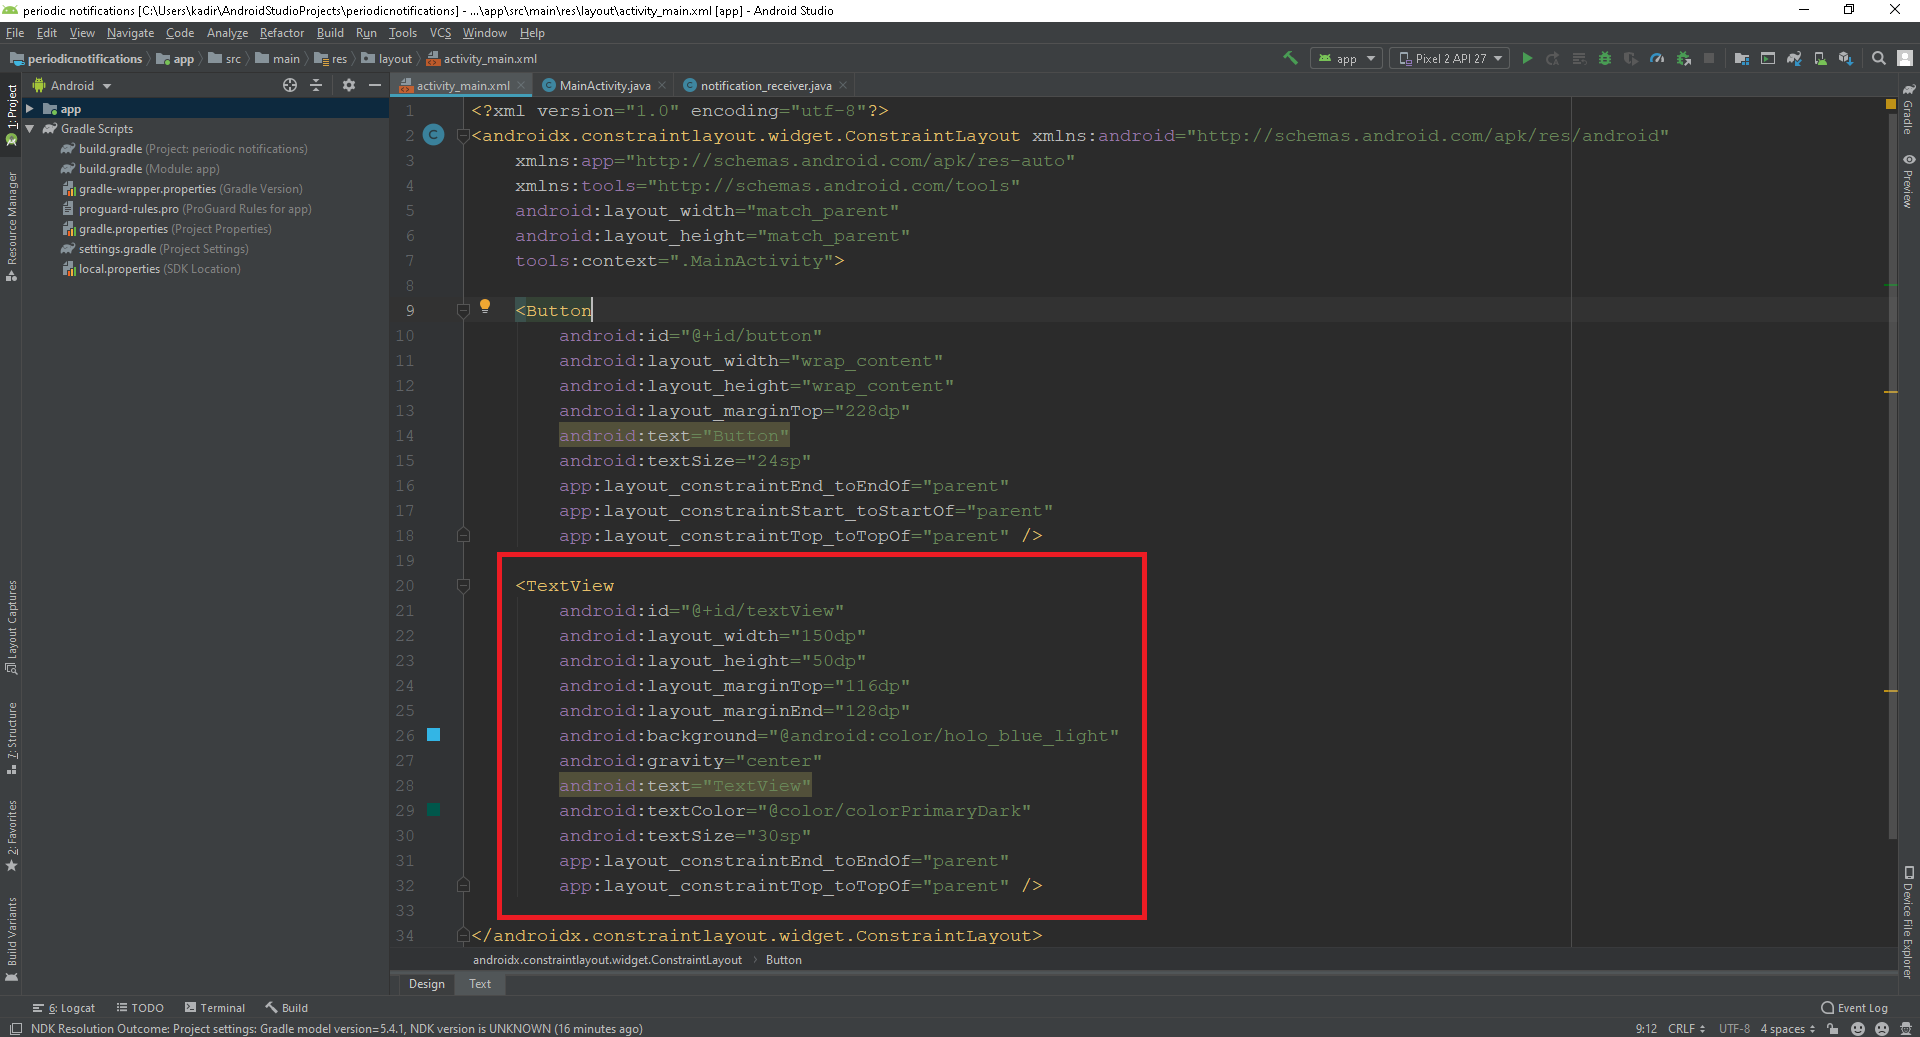This screenshot has width=1920, height=1037.
Task: Toggle the read-only lock icon
Action: pyautogui.click(x=1833, y=1028)
